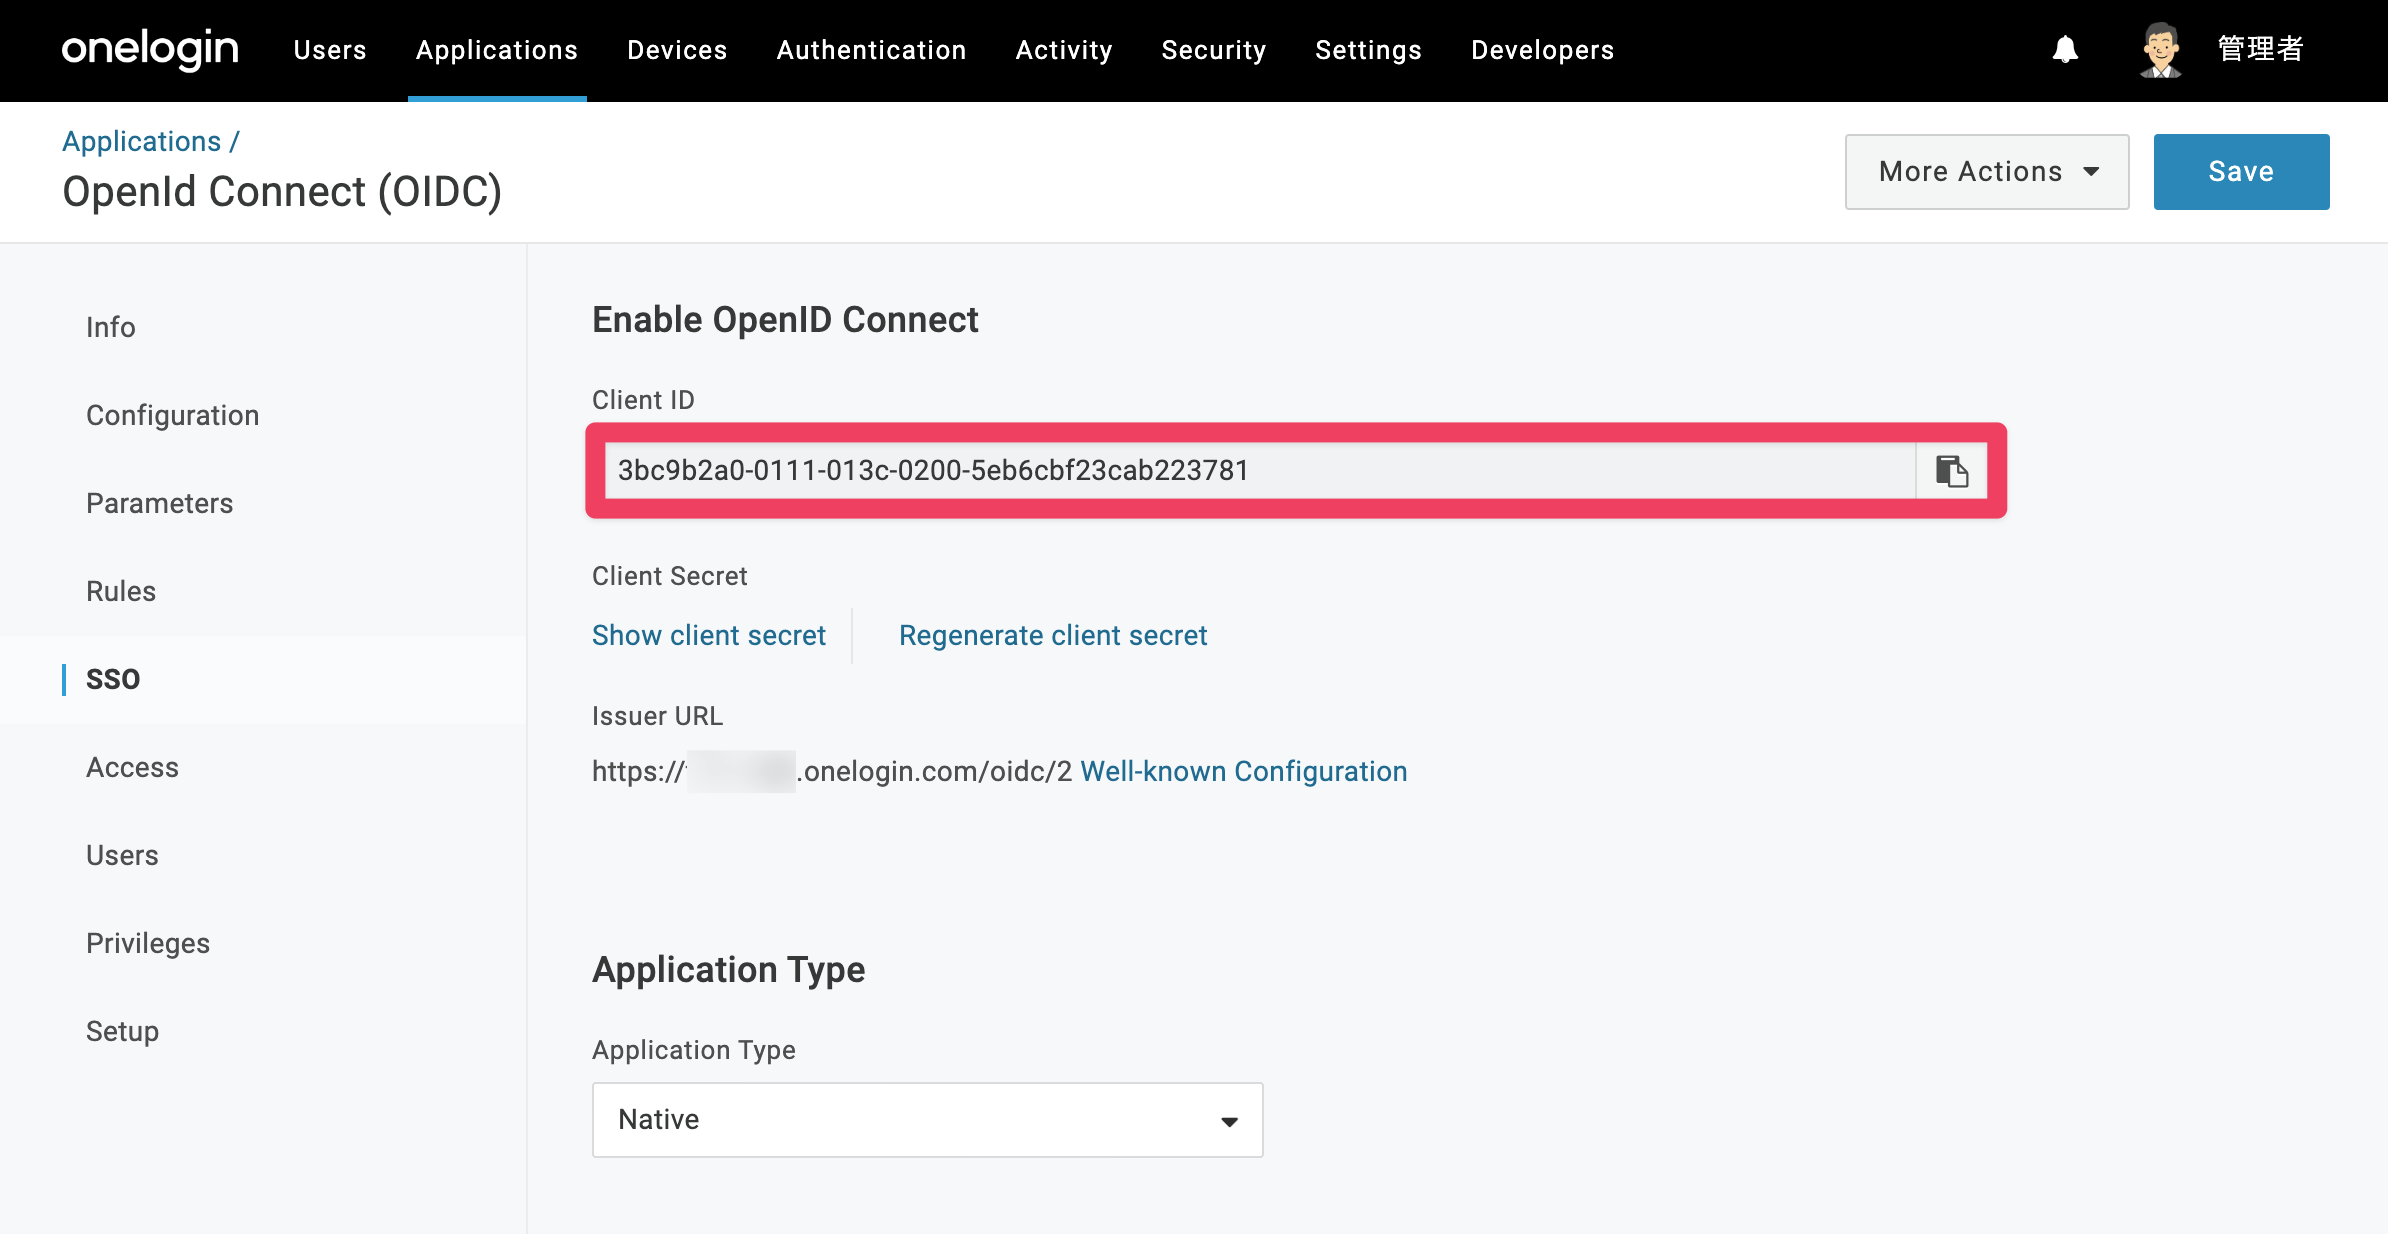This screenshot has height=1234, width=2388.
Task: Expand the More Actions dropdown
Action: pyautogui.click(x=1987, y=172)
